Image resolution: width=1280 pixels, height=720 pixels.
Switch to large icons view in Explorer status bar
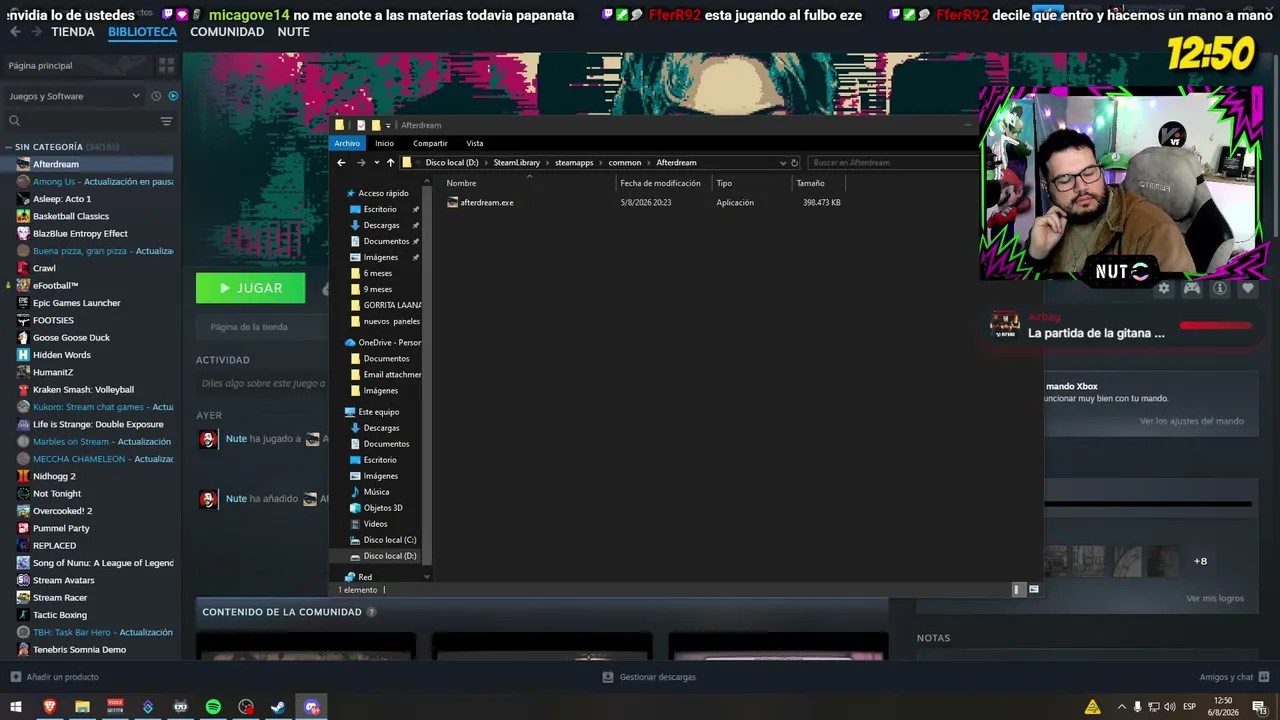pos(1034,590)
